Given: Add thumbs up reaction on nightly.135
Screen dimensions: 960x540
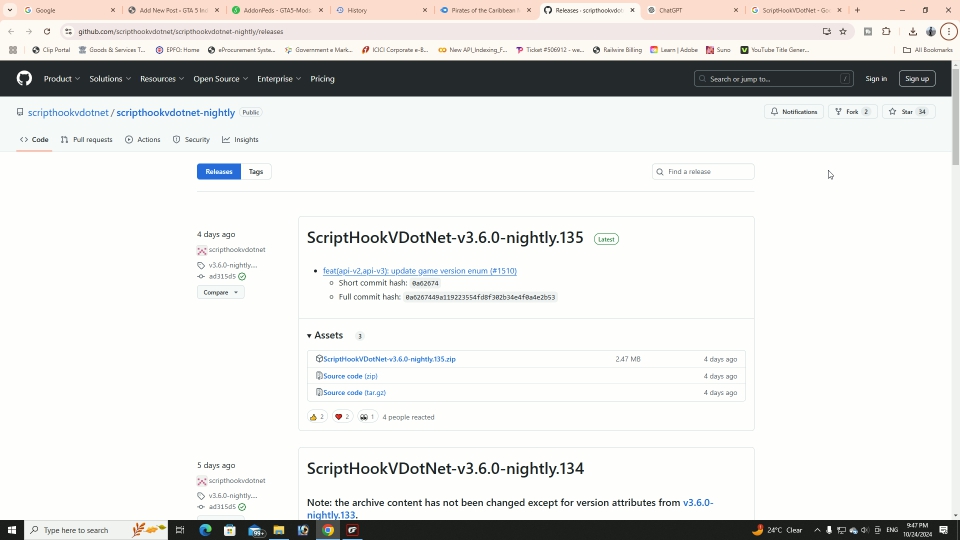Looking at the screenshot, I should point(317,417).
